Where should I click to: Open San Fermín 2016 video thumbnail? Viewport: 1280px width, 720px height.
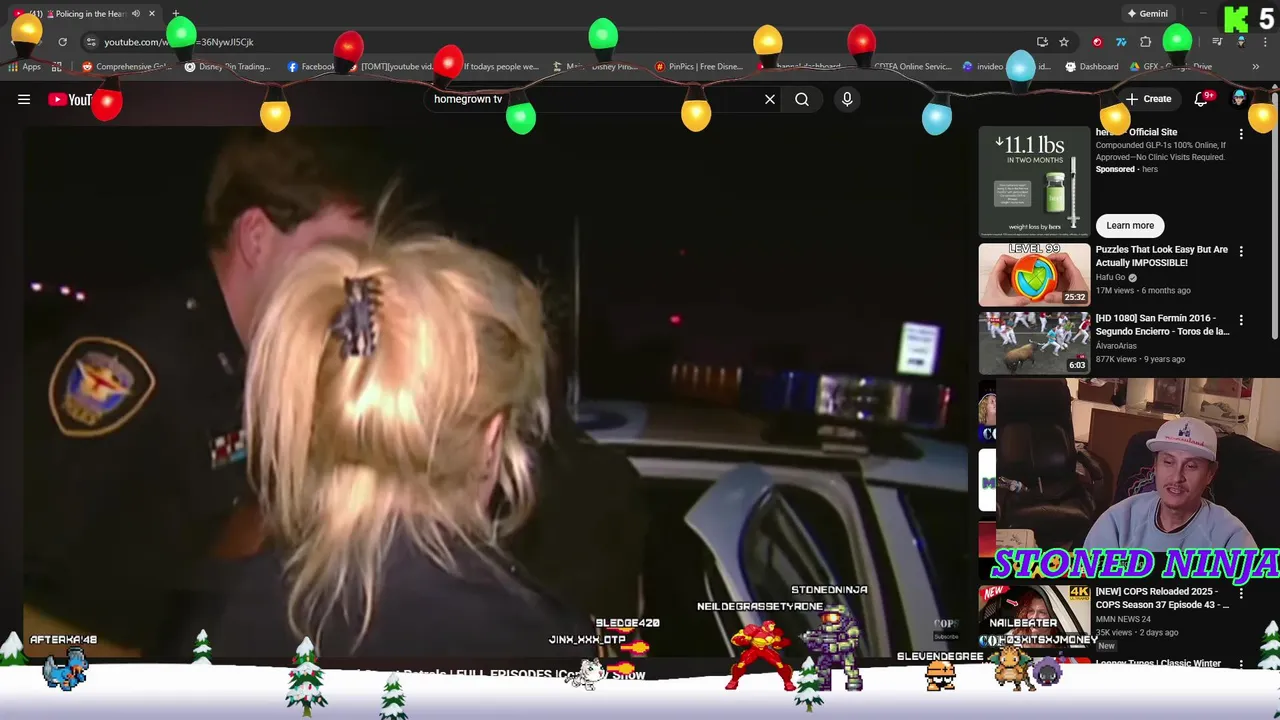click(x=1034, y=343)
